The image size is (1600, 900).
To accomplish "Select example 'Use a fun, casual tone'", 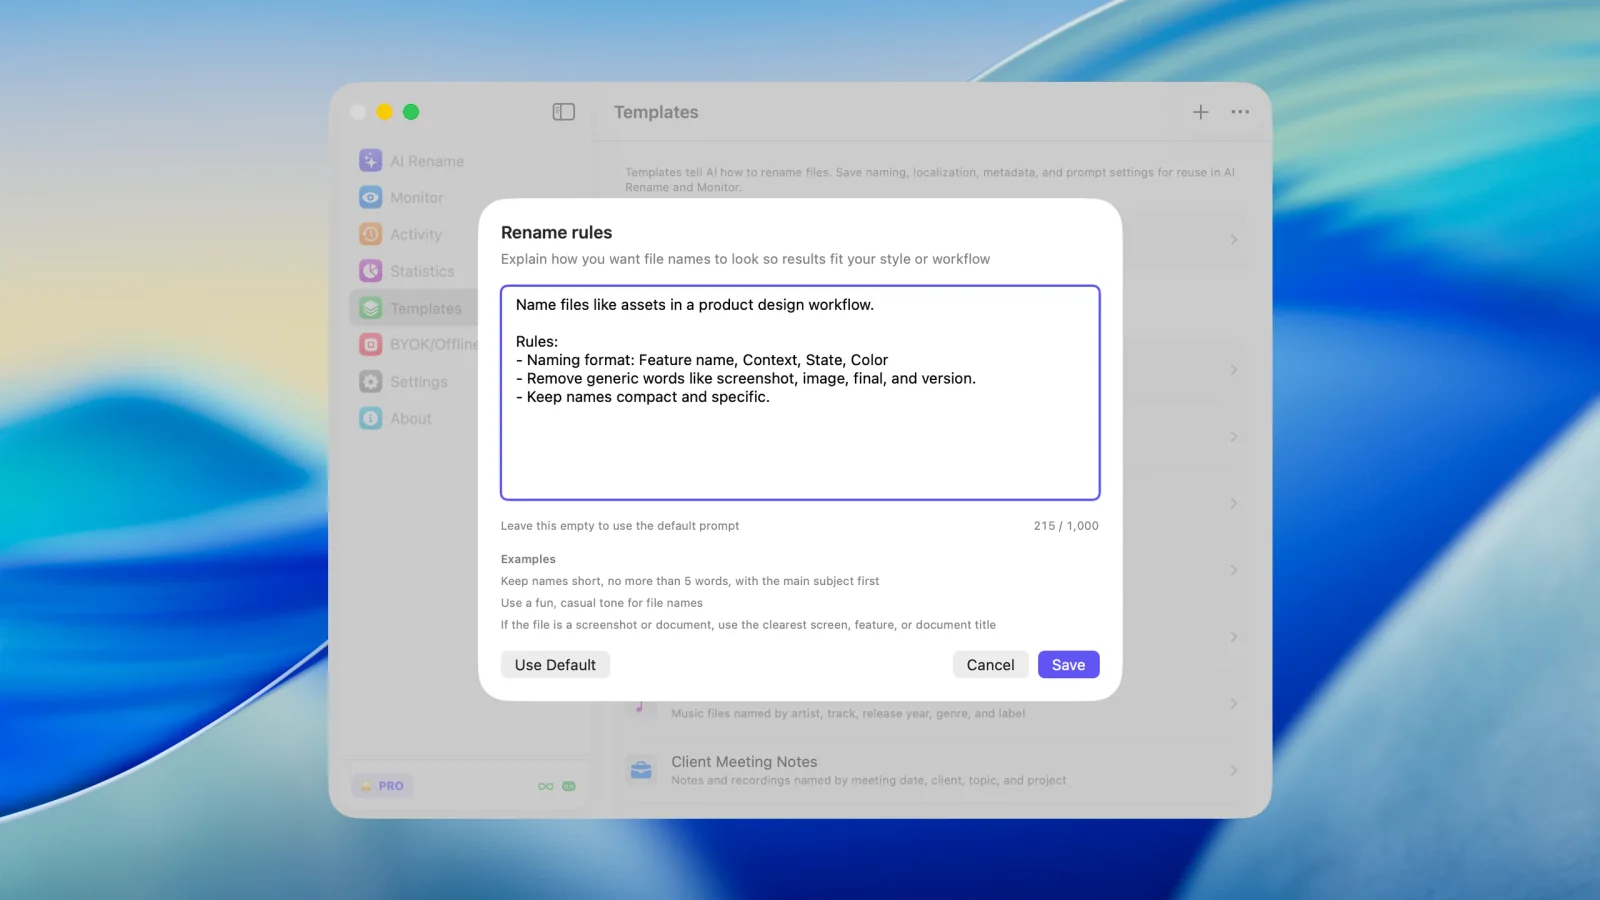I will click(602, 603).
